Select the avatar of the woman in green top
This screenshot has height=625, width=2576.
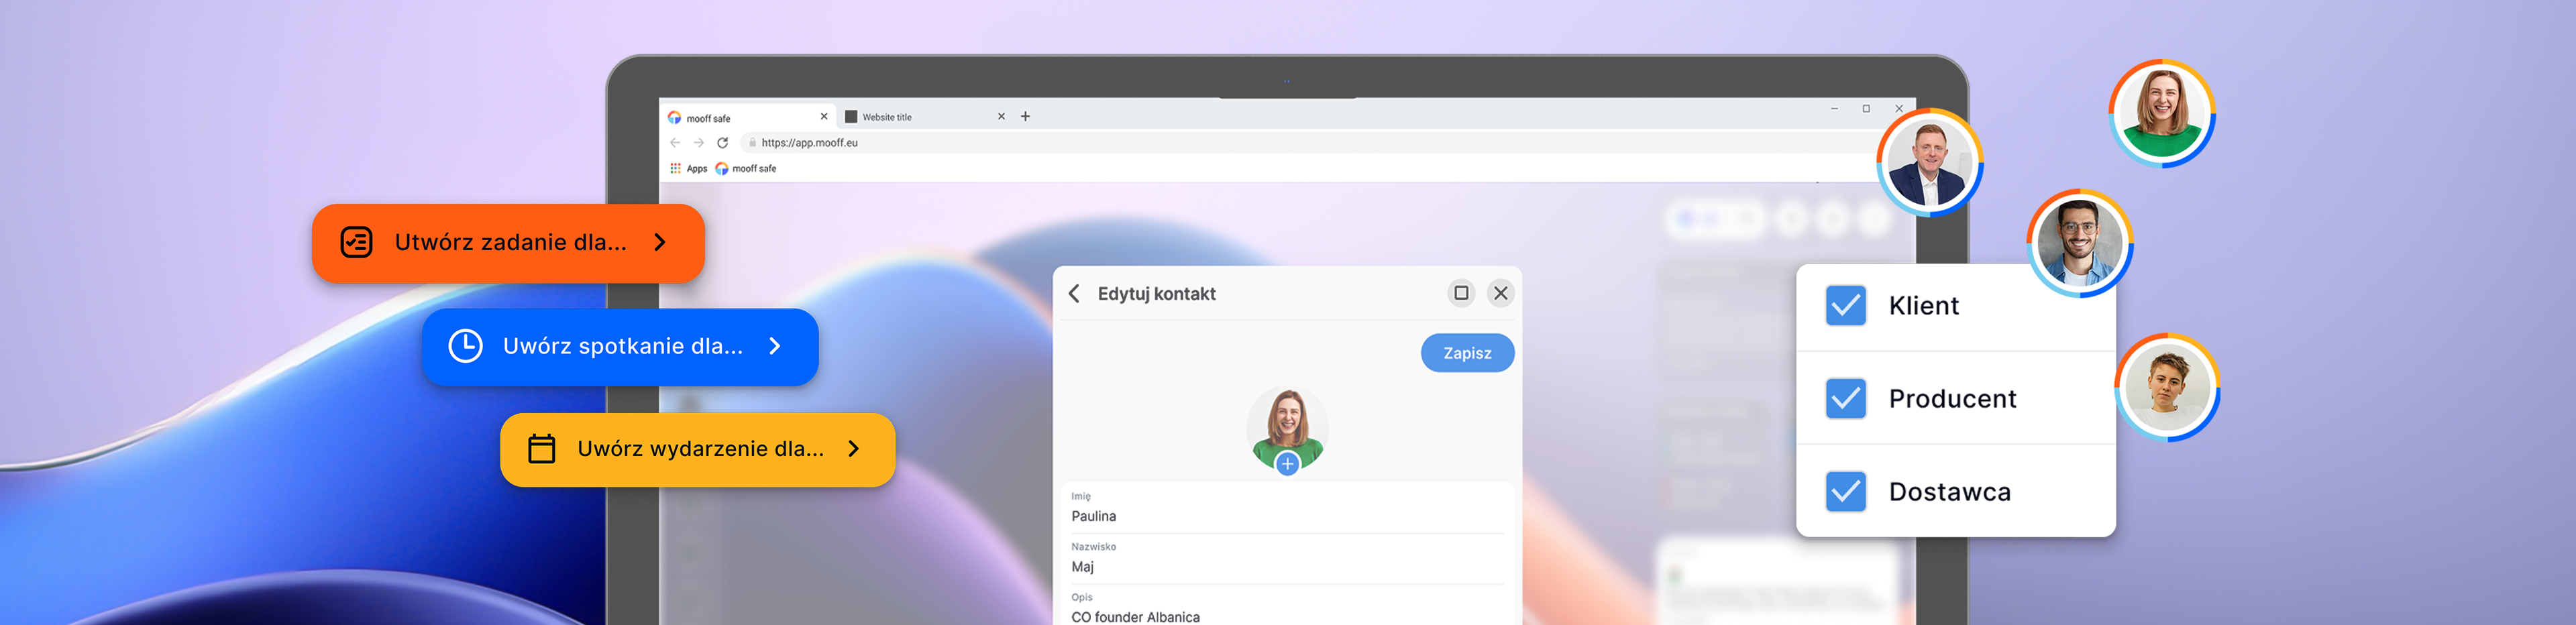[2162, 113]
